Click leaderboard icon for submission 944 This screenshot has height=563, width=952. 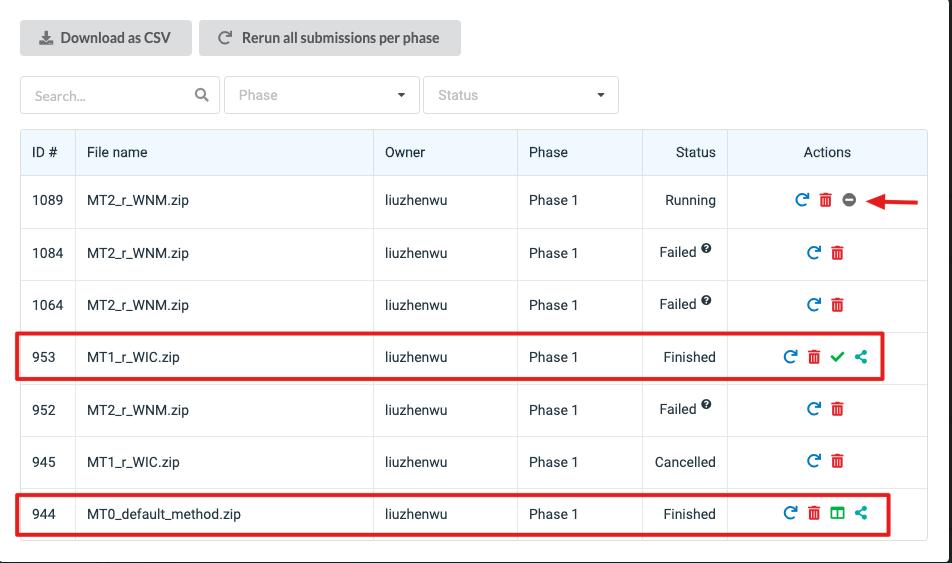[838, 514]
